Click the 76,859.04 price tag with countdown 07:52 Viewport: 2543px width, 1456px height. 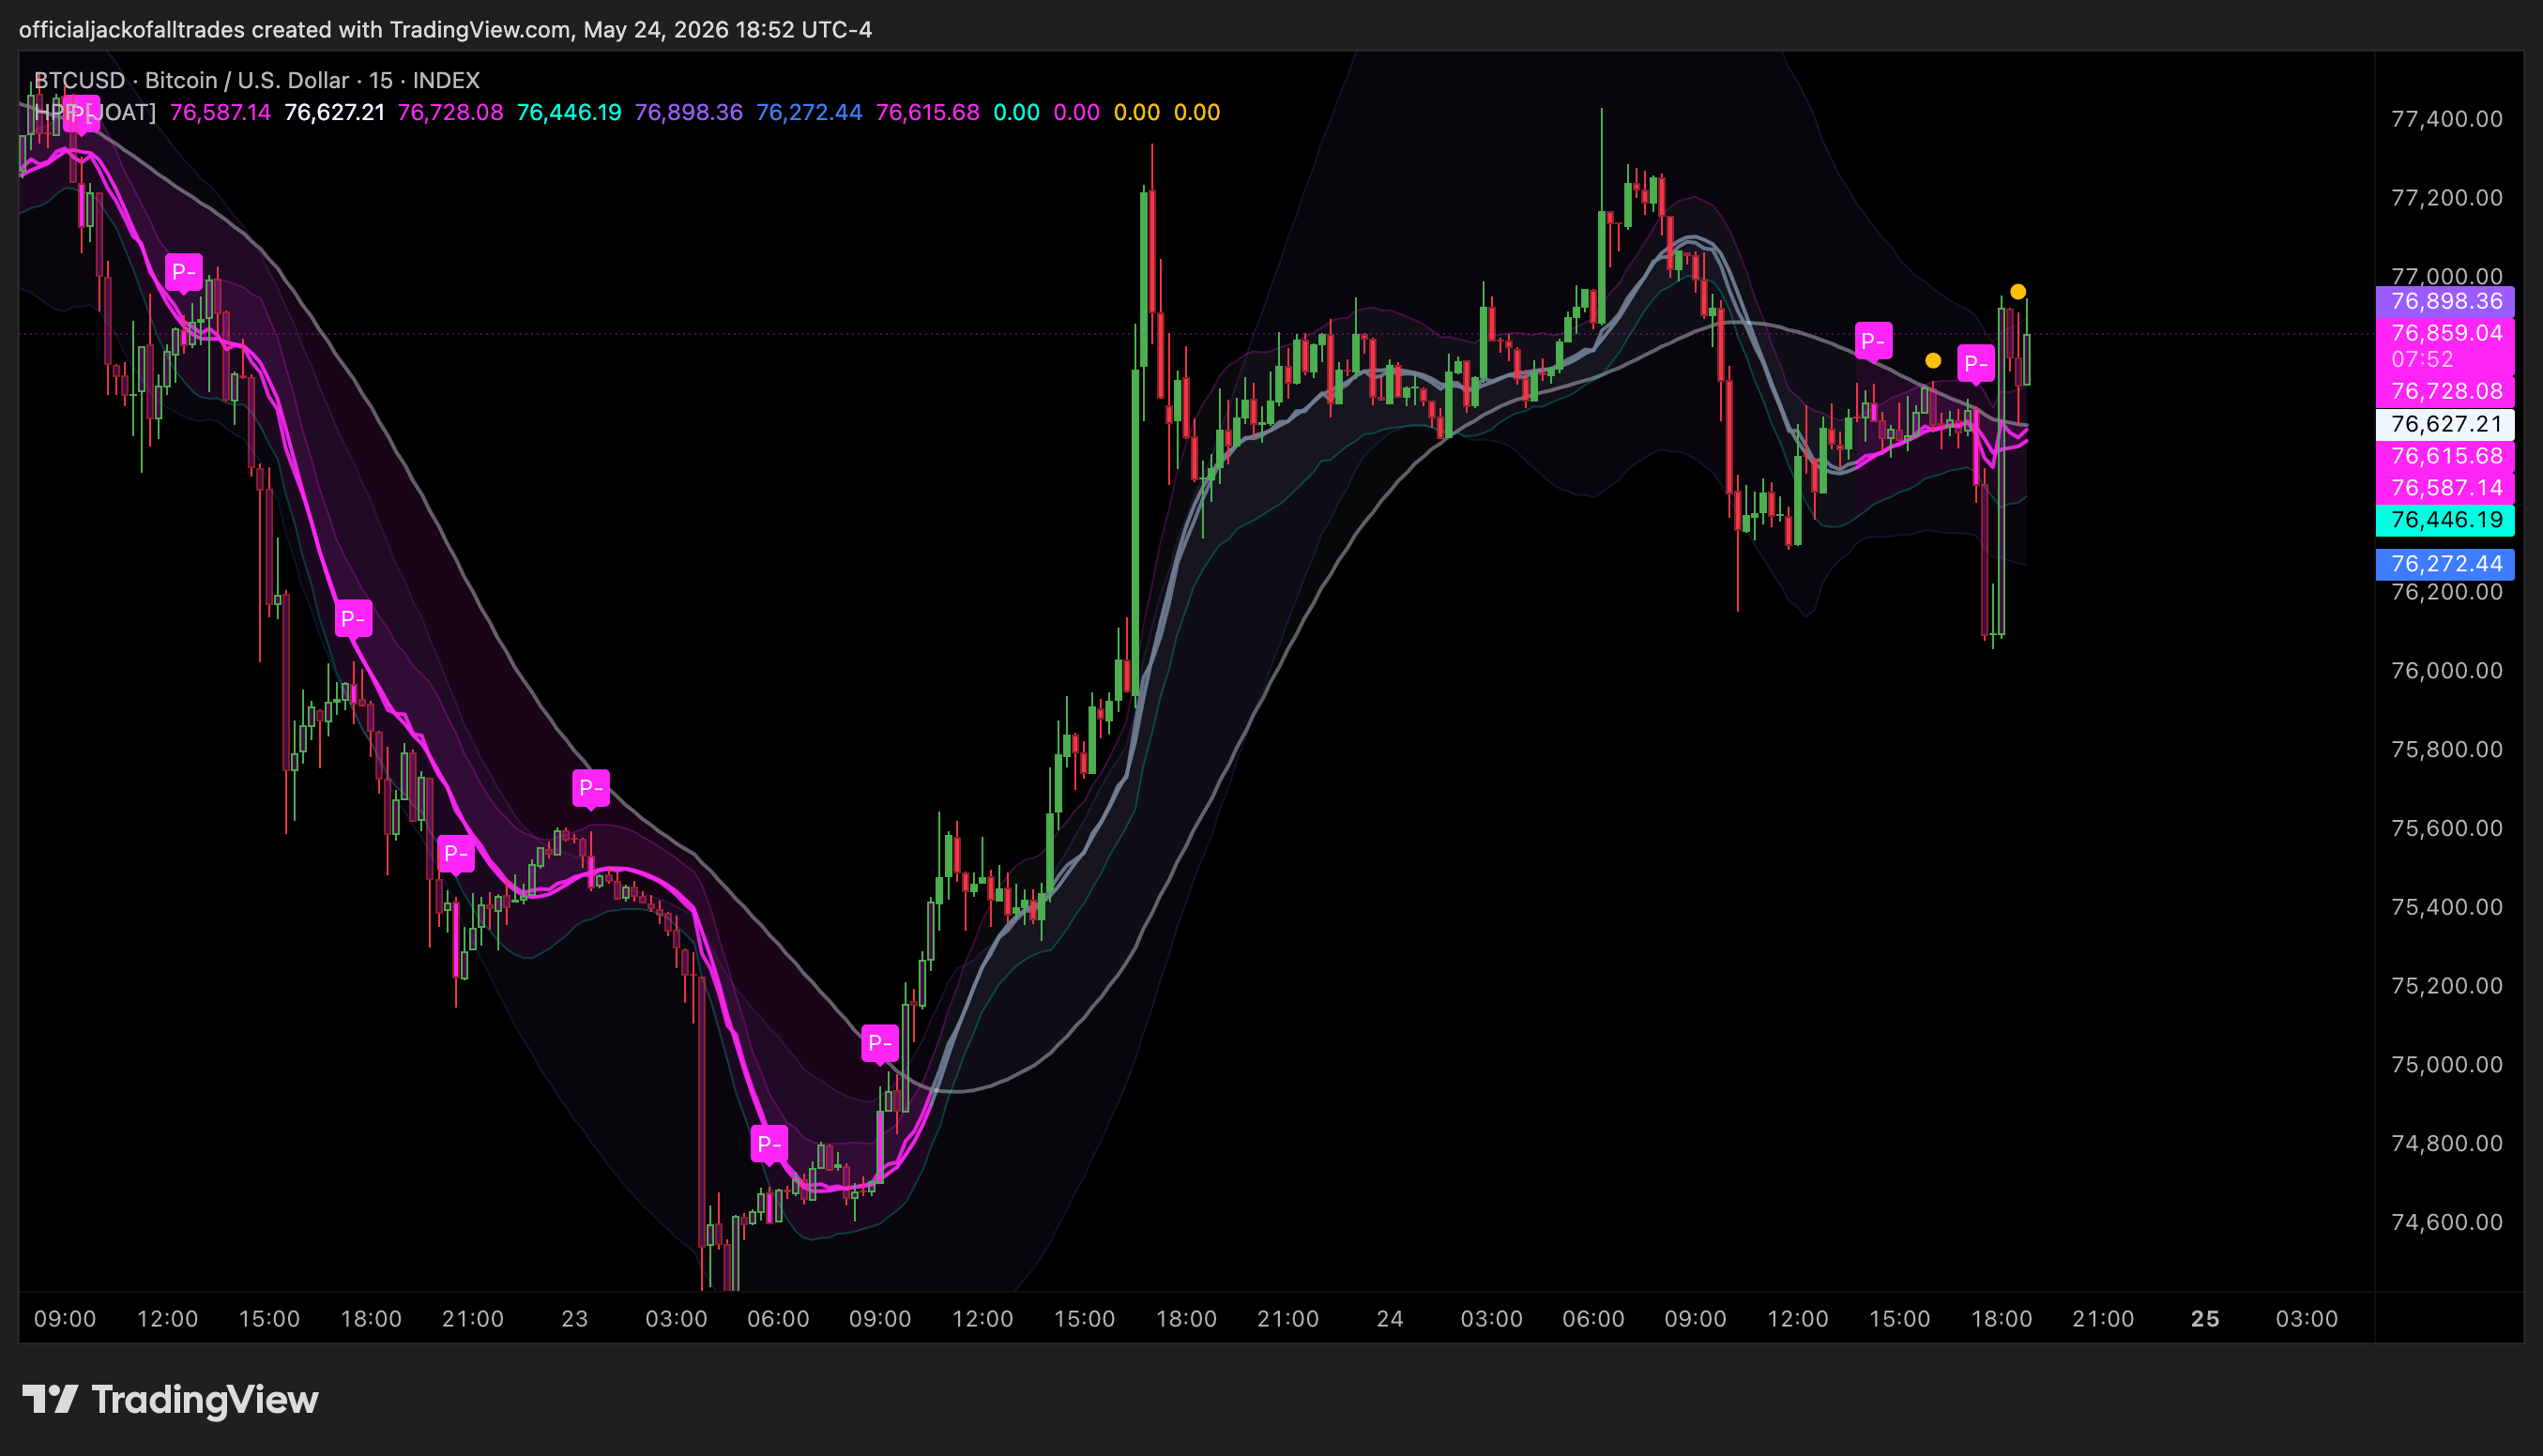tap(2445, 346)
